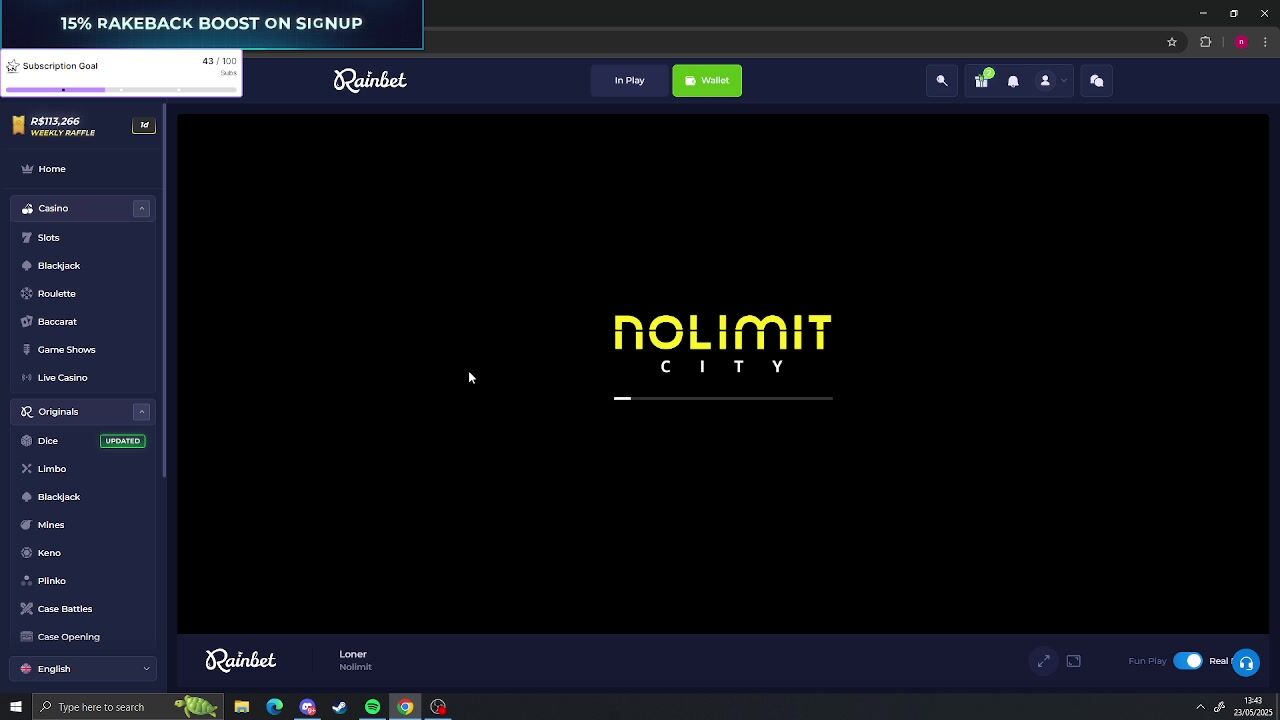Open the Casino Blackjack entry under Slots
Viewport: 1280px width, 720px height.
59,266
